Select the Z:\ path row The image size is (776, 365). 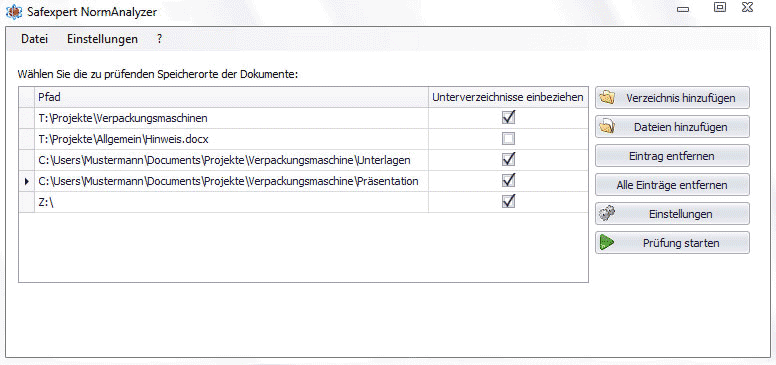(x=231, y=202)
